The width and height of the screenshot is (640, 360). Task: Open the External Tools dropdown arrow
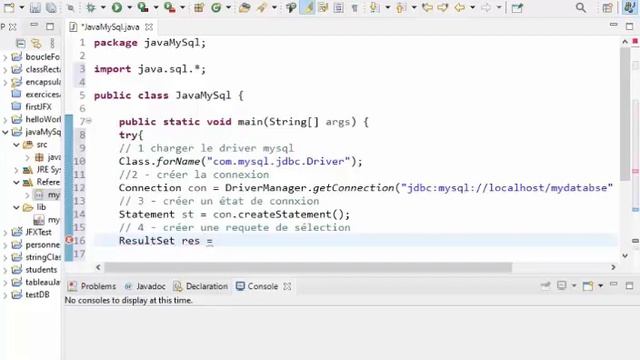pos(182,8)
